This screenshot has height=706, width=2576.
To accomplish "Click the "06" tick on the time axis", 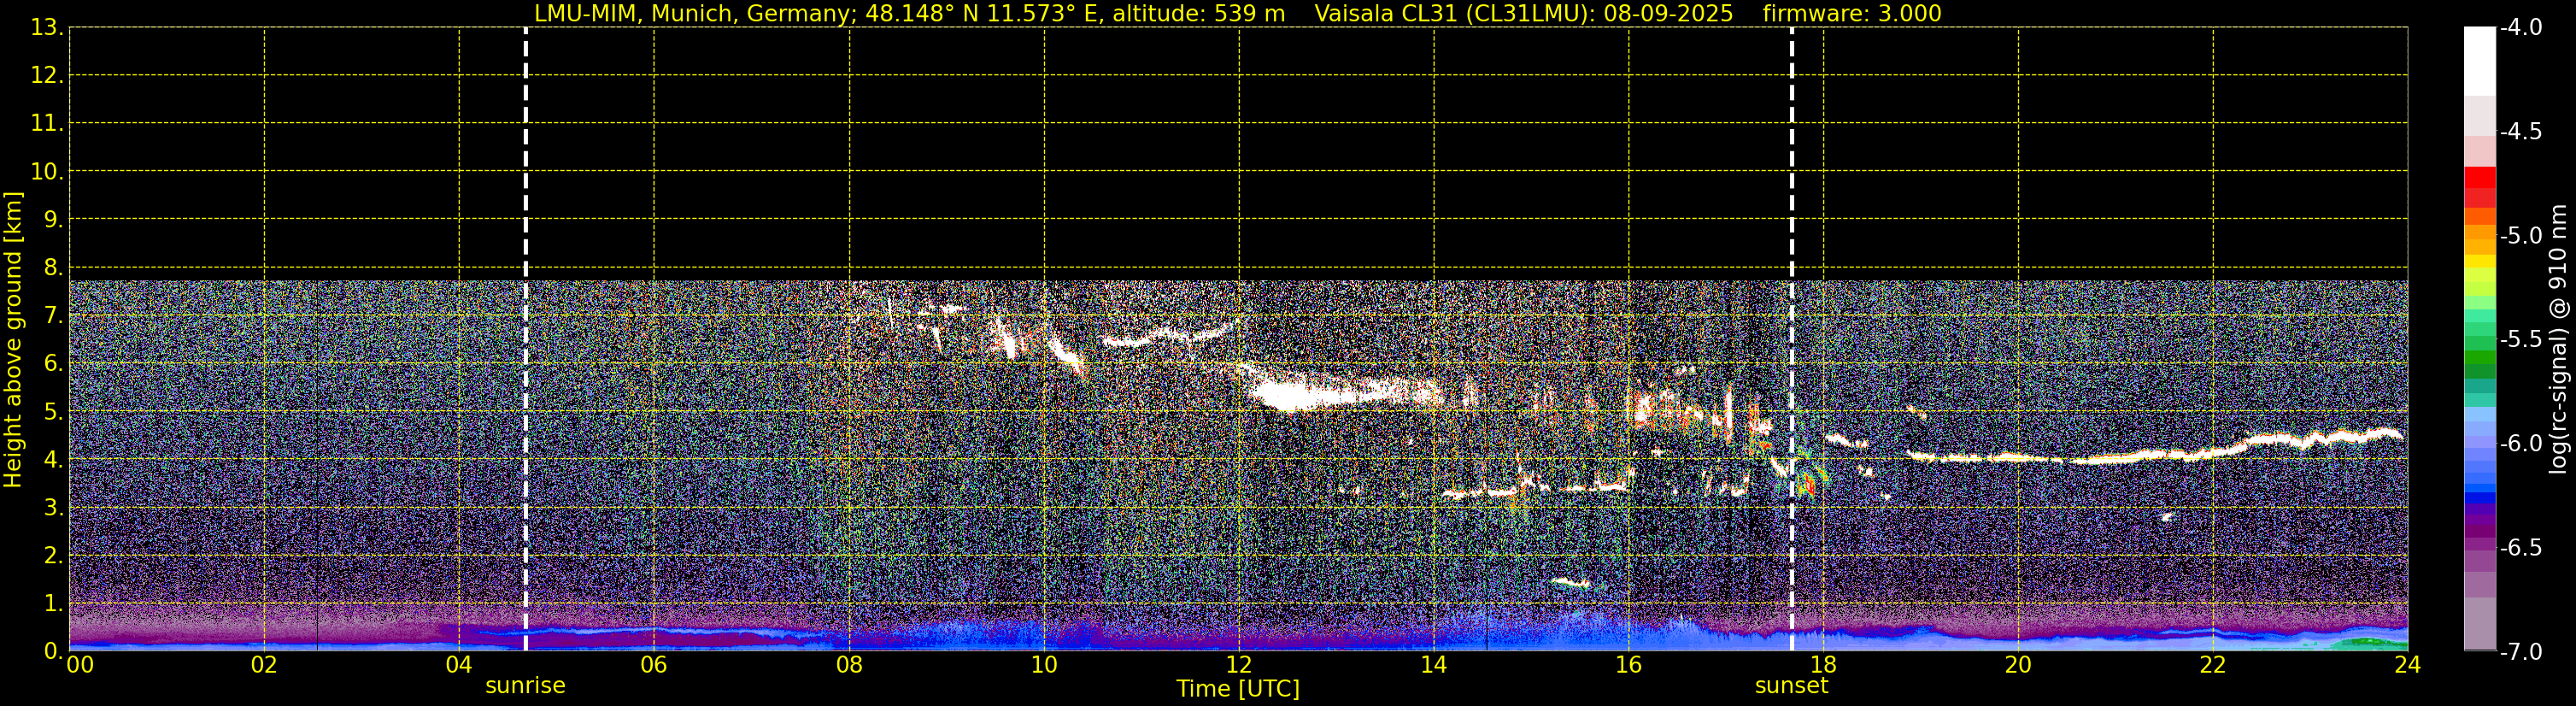I will tap(654, 665).
